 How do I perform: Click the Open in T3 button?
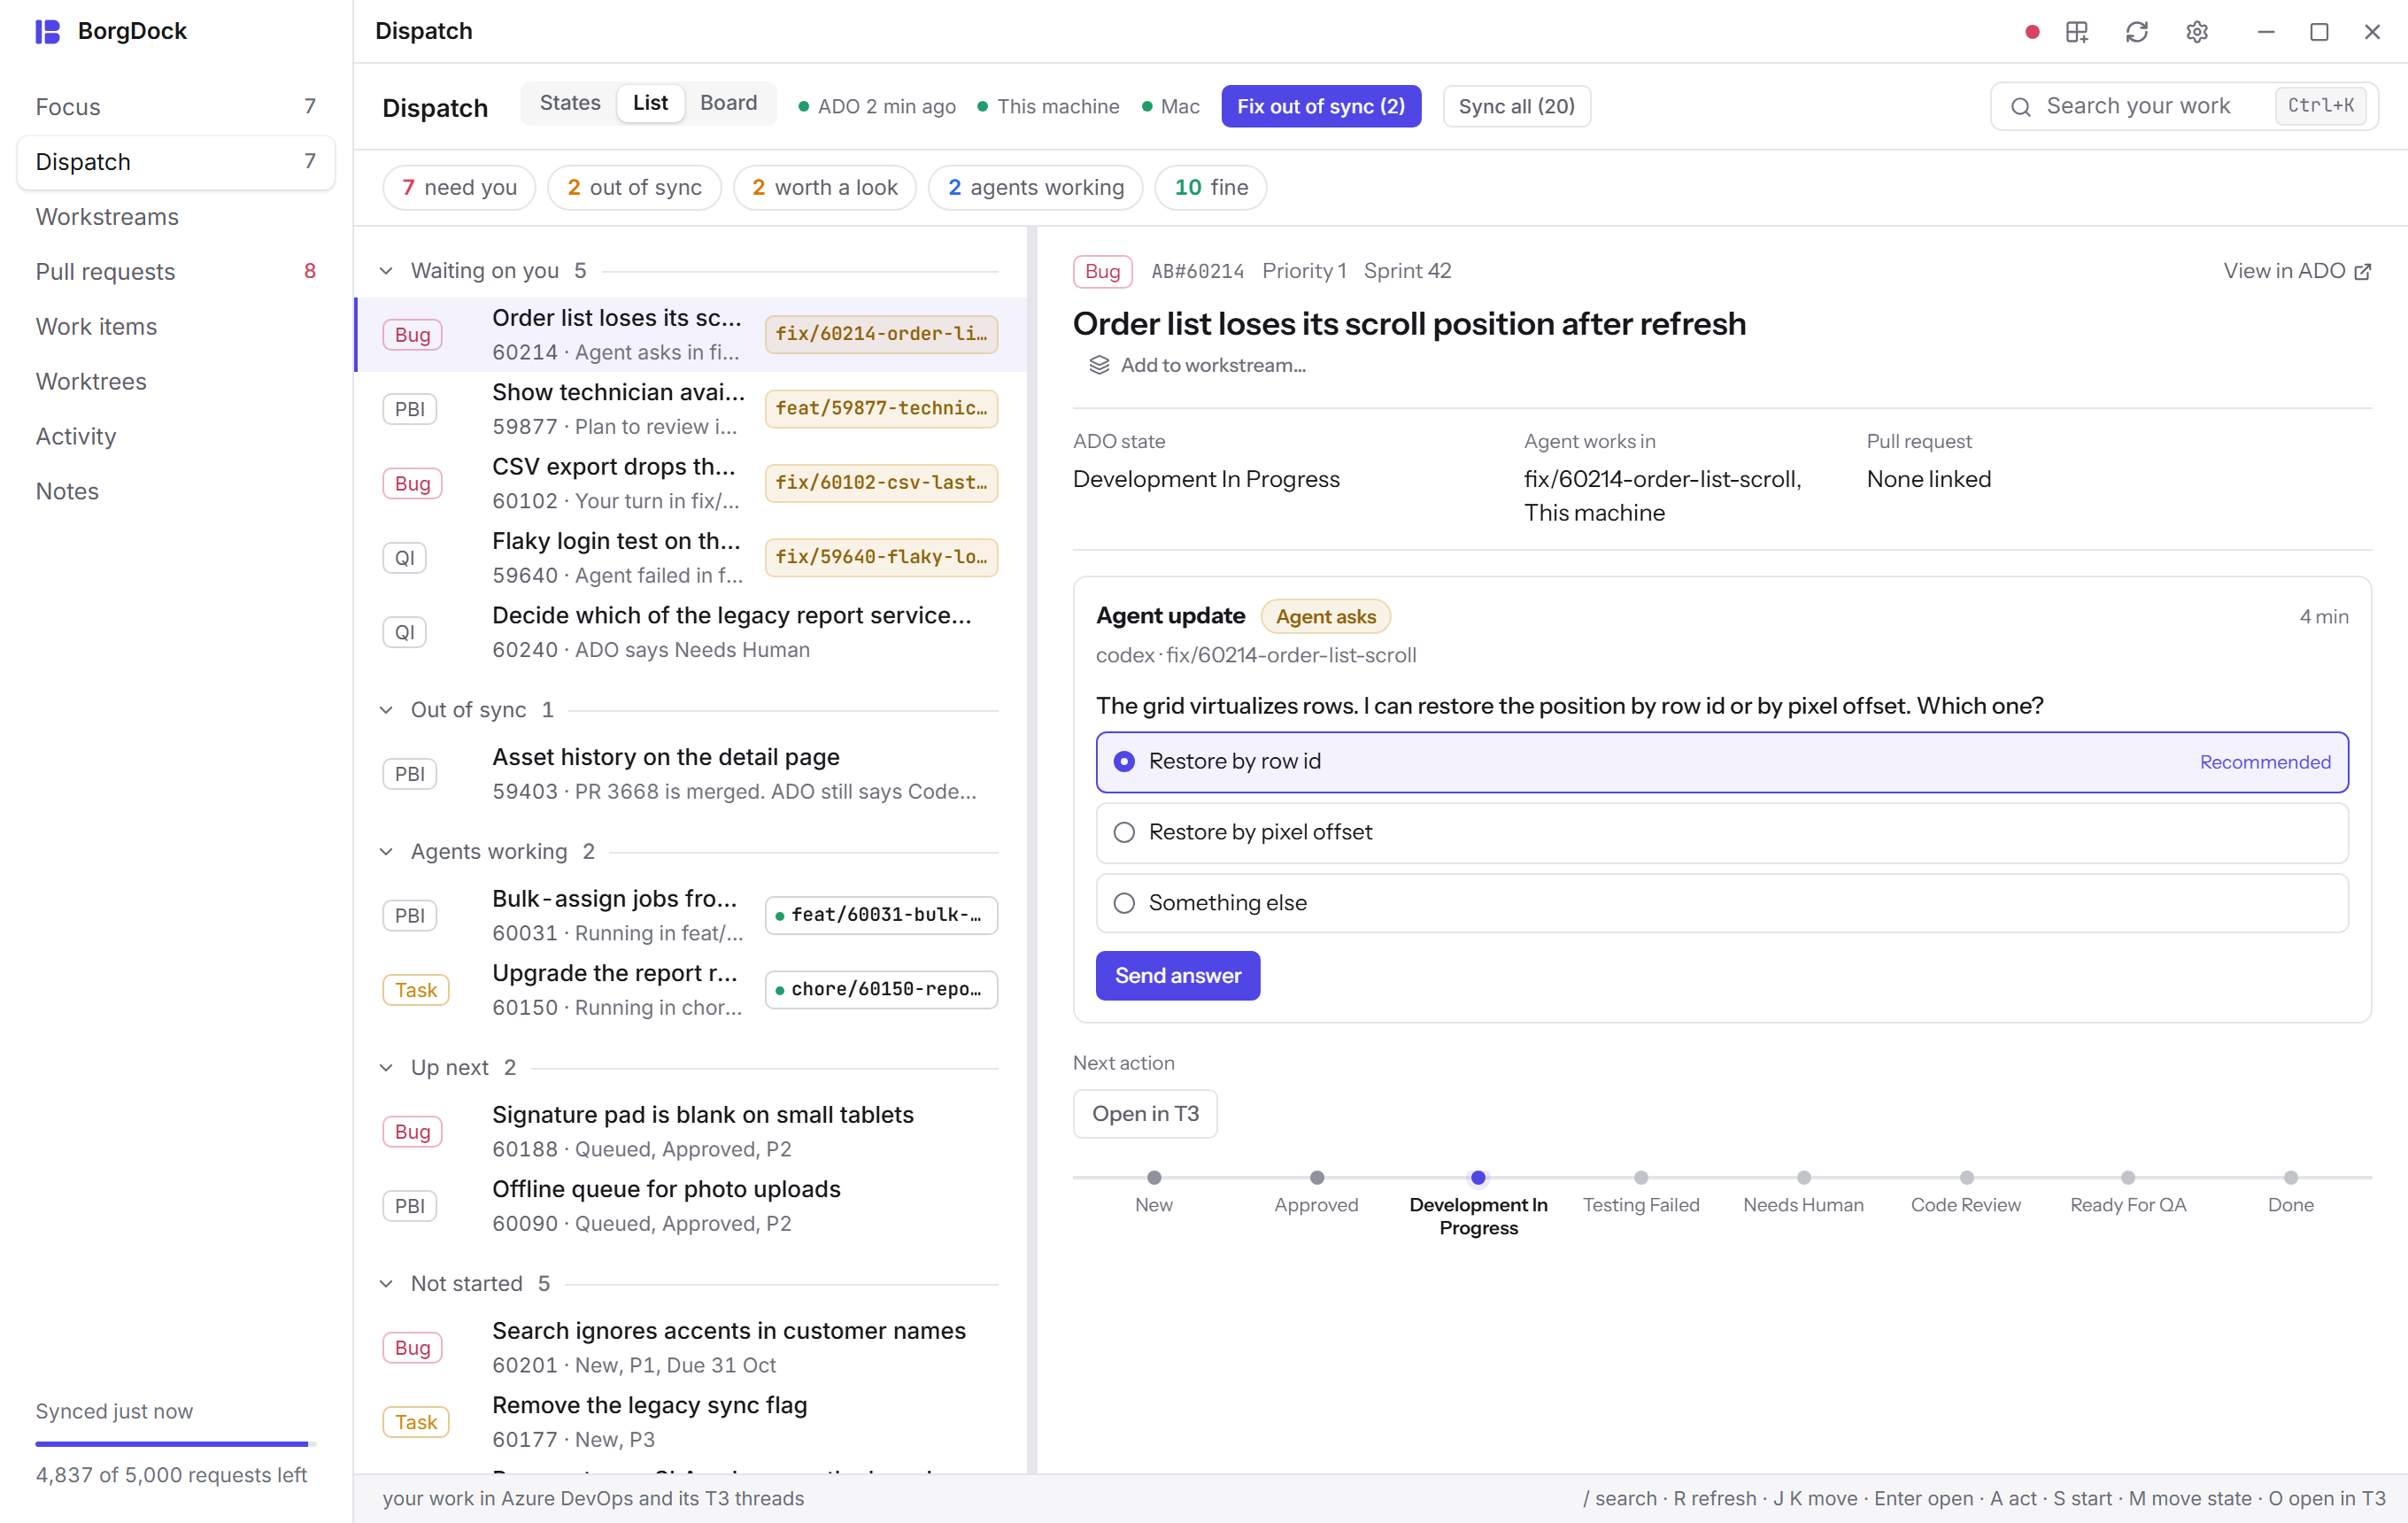pos(1145,1114)
